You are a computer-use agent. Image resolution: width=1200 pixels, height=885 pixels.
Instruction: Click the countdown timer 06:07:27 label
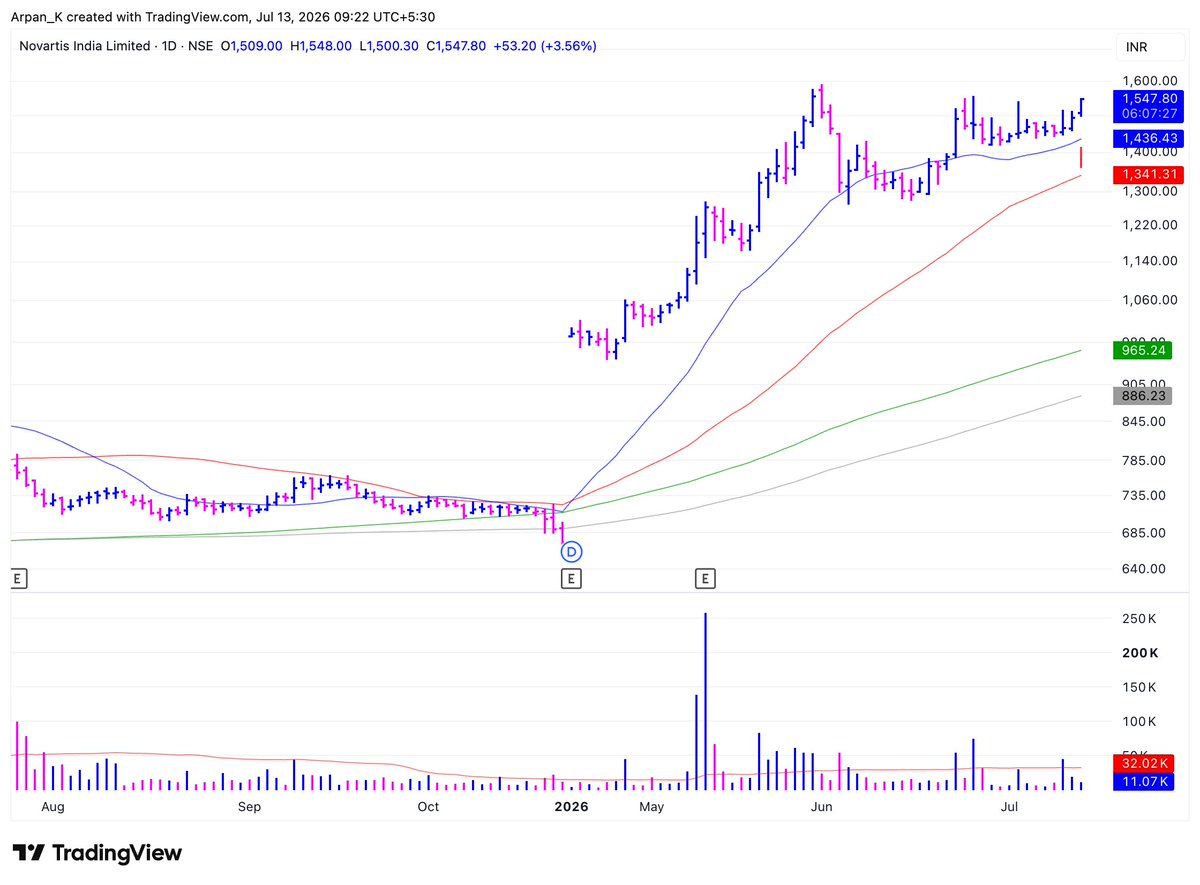point(1147,113)
